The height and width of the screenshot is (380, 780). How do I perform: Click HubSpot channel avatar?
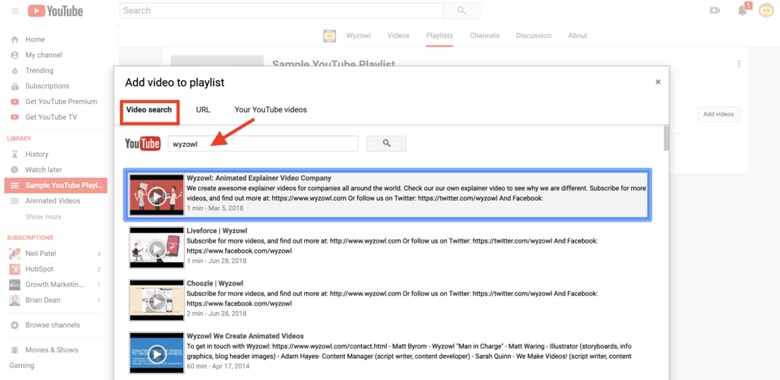pos(15,269)
